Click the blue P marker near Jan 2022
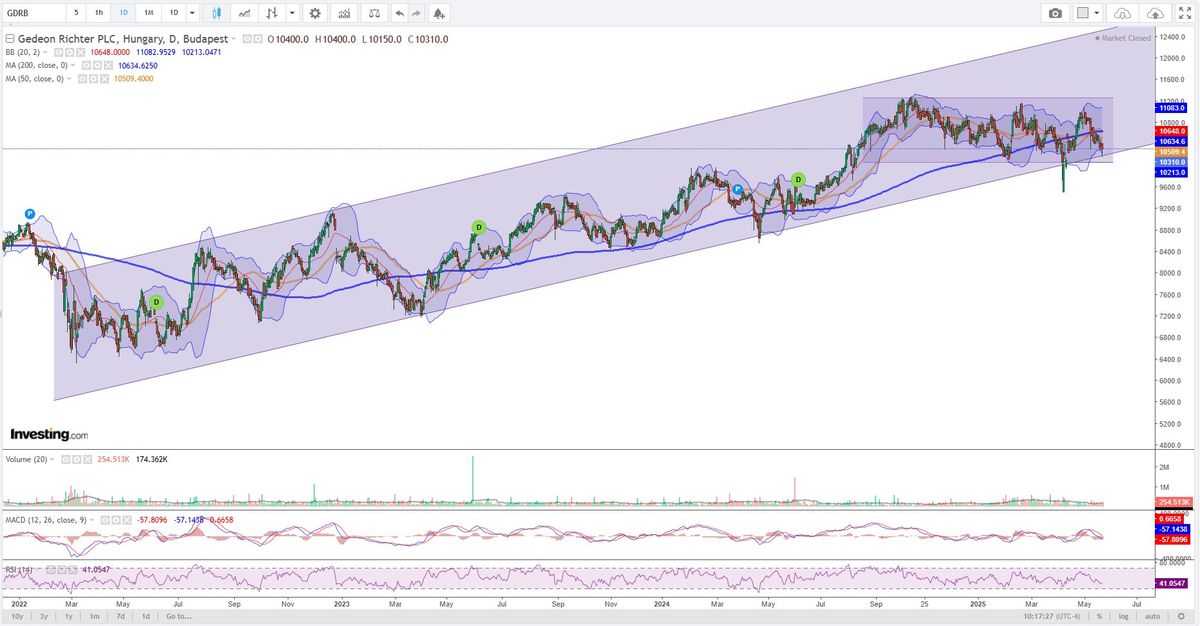Image resolution: width=1200 pixels, height=626 pixels. (30, 213)
